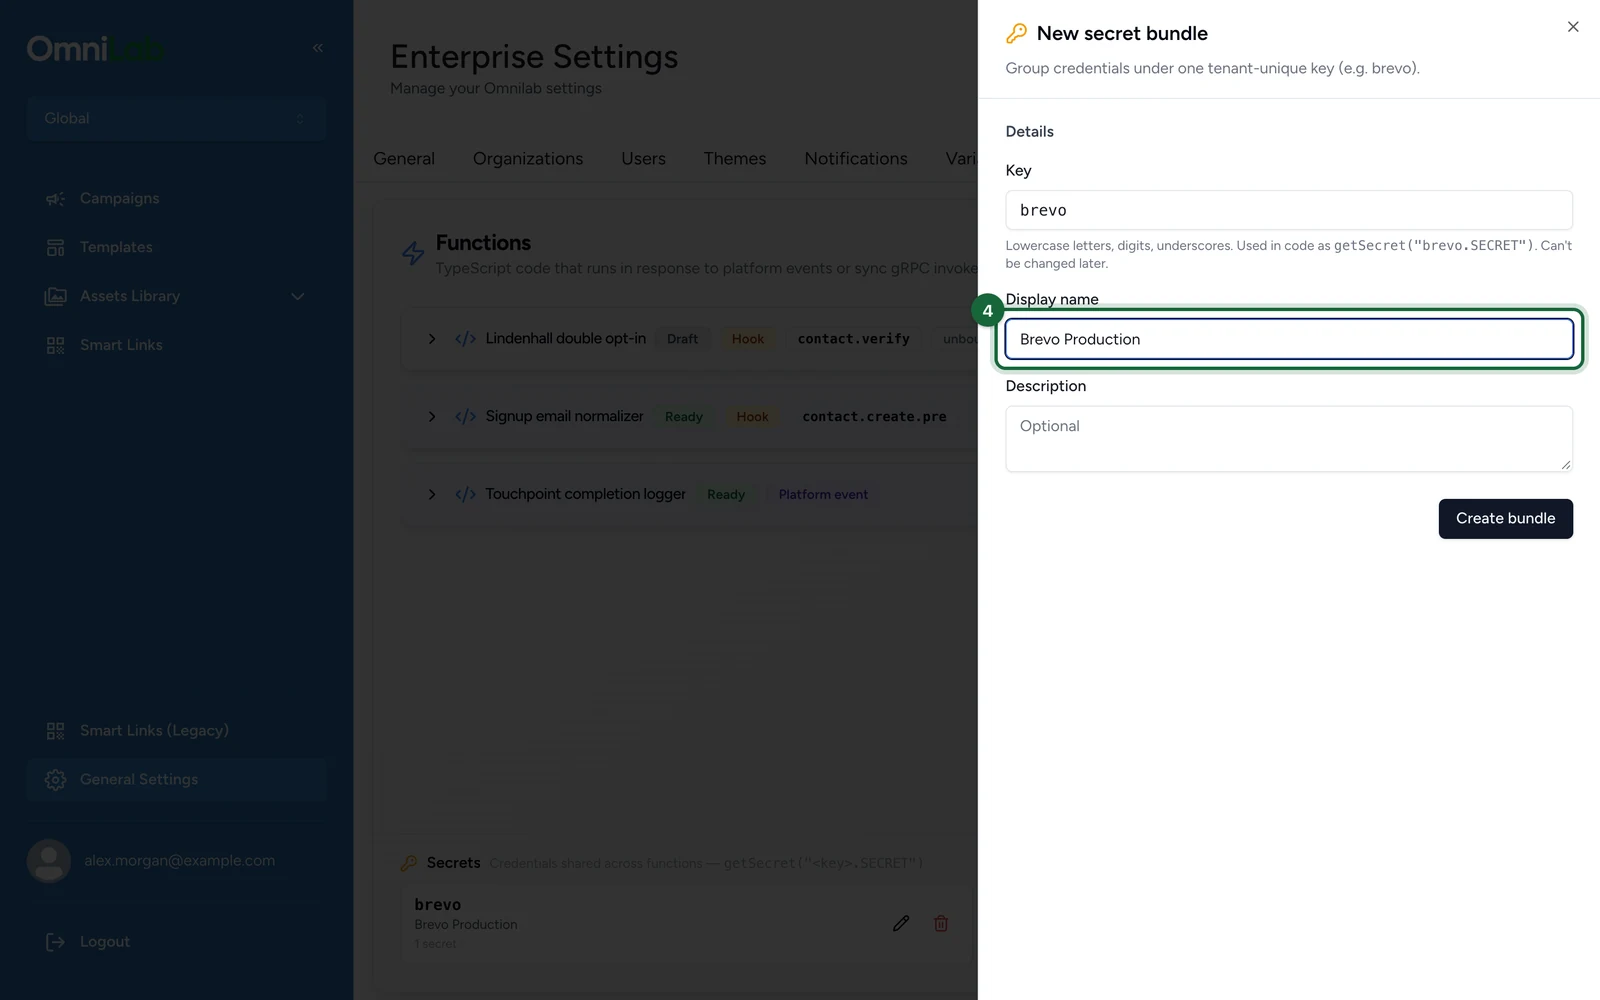Collapse the sidebar with the double-chevron icon
Image resolution: width=1600 pixels, height=1000 pixels.
(318, 47)
